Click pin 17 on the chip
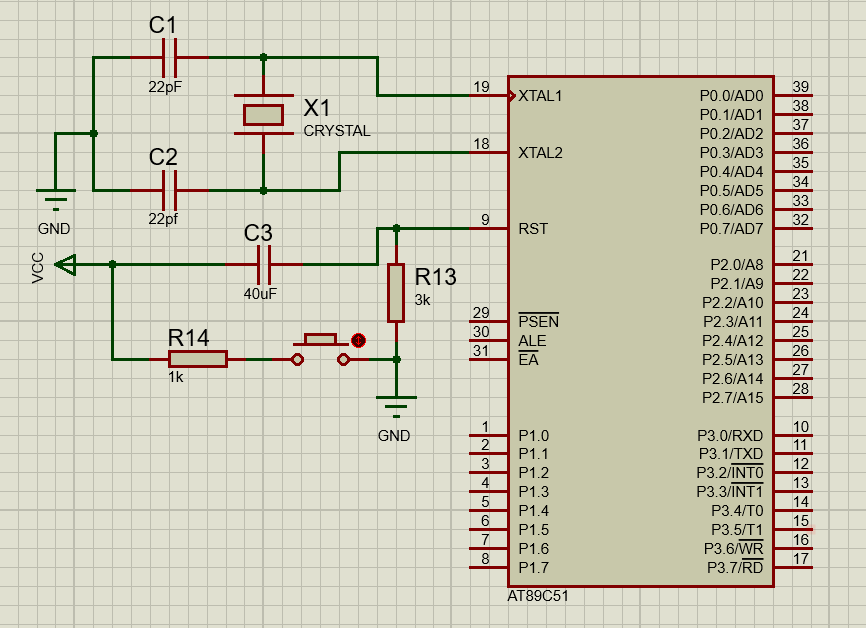Image resolution: width=866 pixels, height=628 pixels. pos(793,567)
